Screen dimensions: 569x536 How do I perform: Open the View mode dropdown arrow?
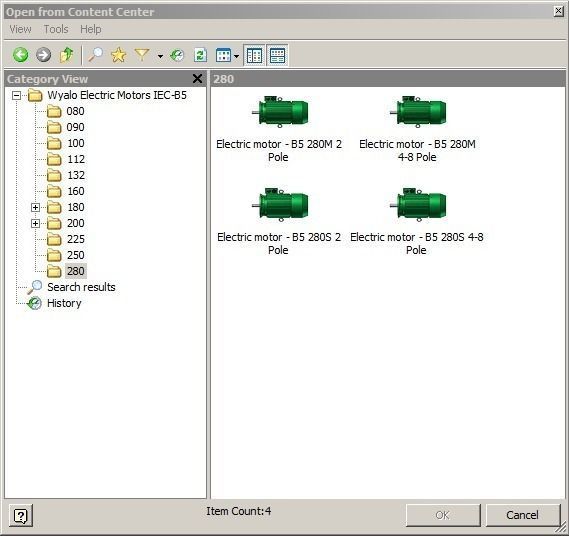click(236, 56)
